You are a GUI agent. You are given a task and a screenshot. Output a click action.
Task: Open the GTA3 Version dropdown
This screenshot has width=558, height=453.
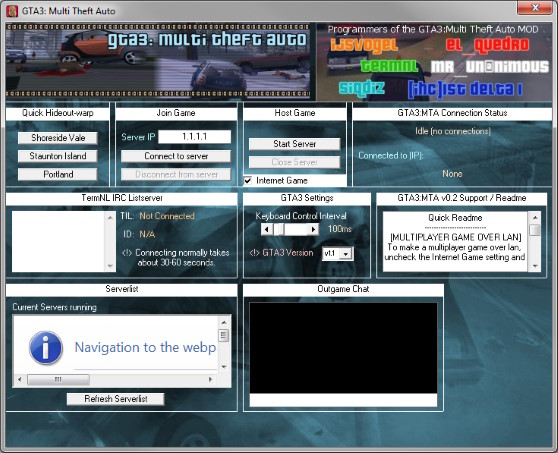[346, 254]
